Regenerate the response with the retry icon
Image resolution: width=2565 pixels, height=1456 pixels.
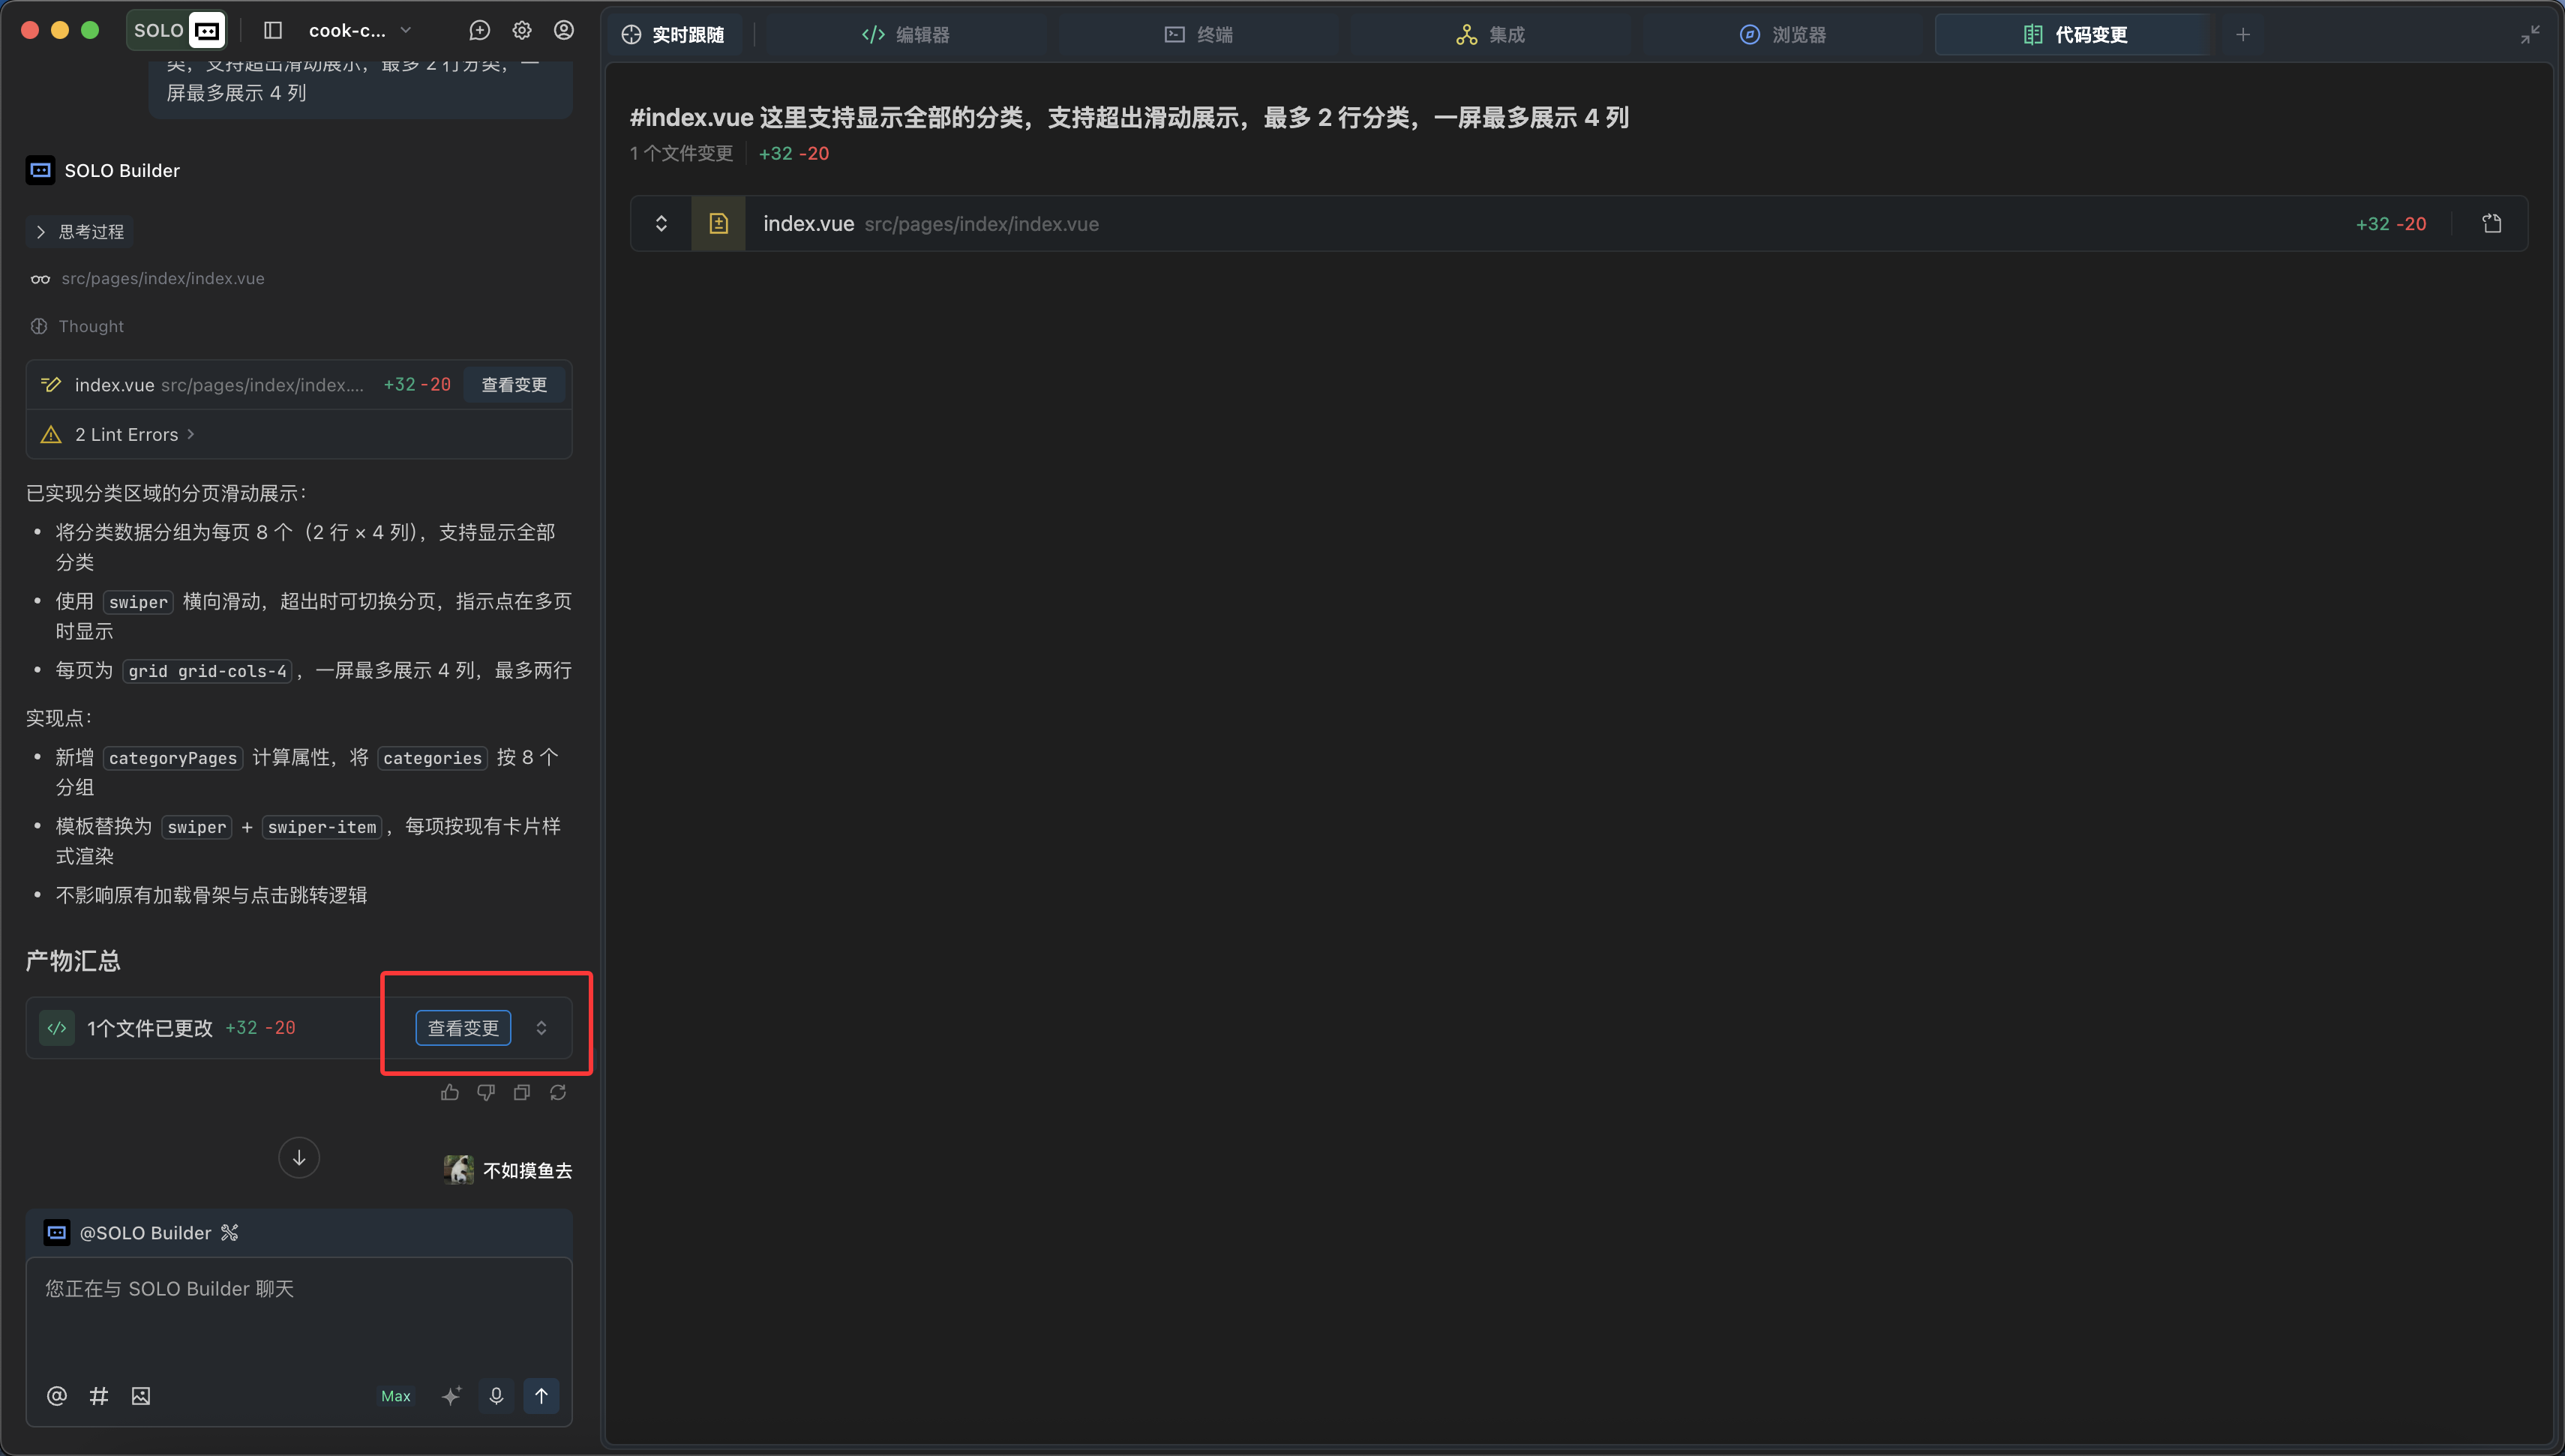pyautogui.click(x=558, y=1092)
